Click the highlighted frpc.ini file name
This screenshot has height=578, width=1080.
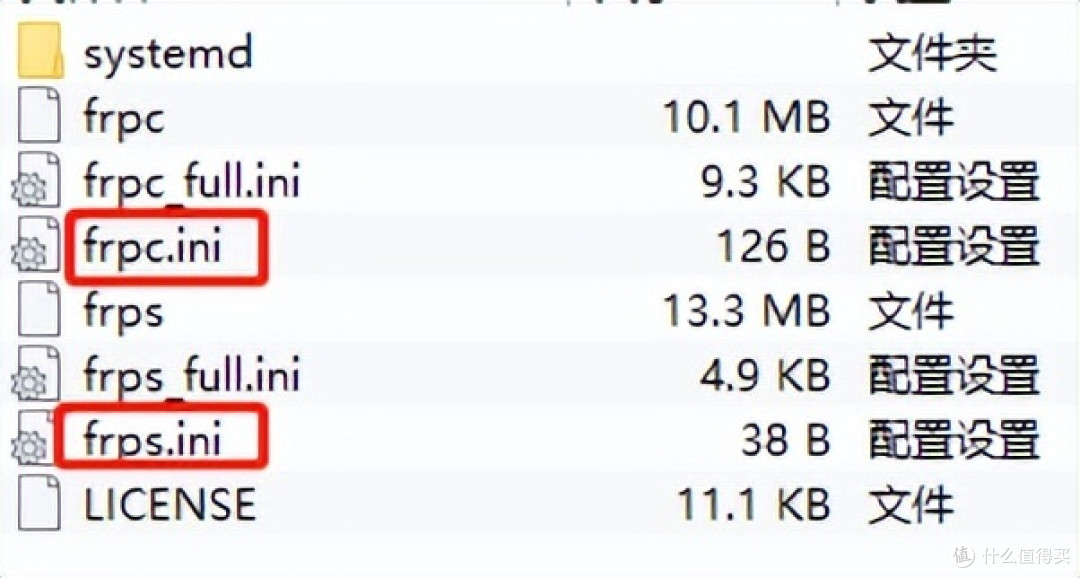[x=152, y=245]
